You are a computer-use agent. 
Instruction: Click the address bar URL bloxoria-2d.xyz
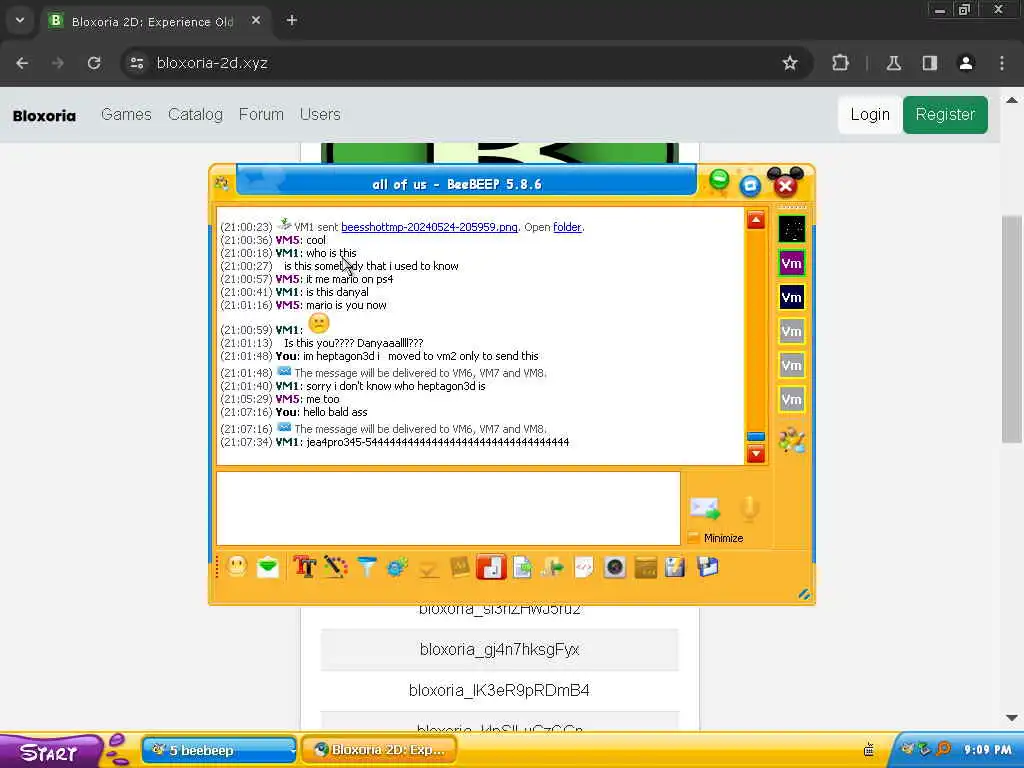(212, 63)
